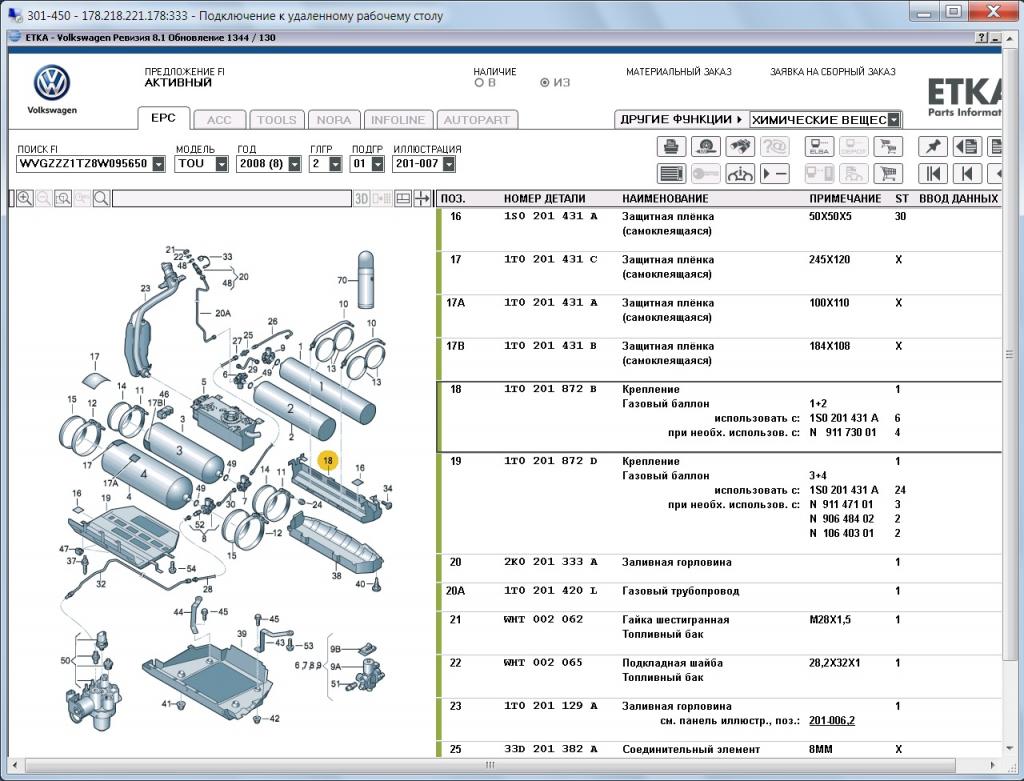Open the МОДЕЛЬ TOU dropdown

click(x=222, y=164)
